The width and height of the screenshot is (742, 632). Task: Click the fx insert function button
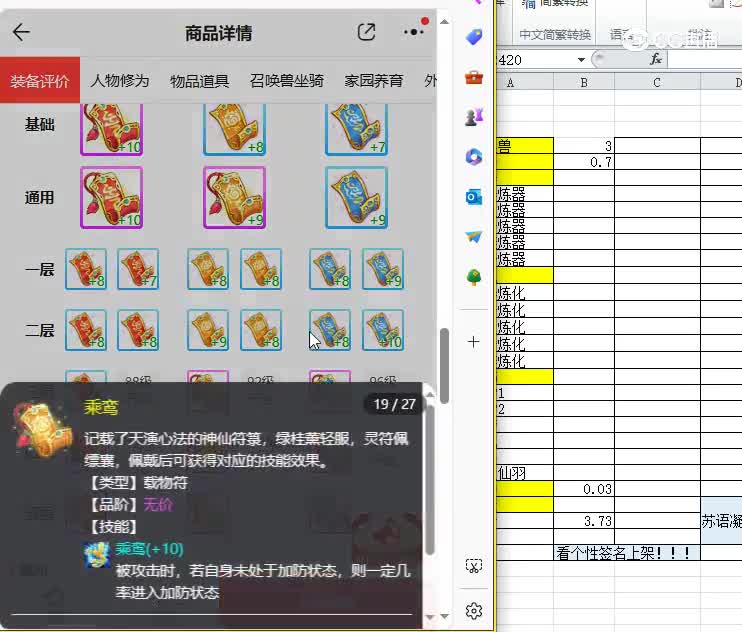click(656, 59)
